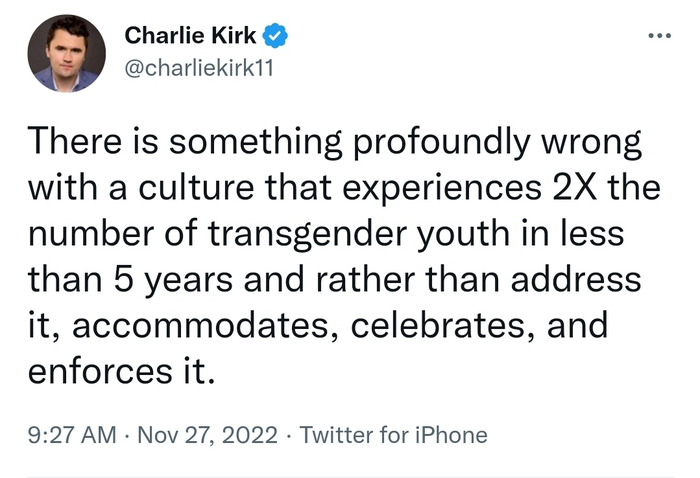Image resolution: width=700 pixels, height=478 pixels.
Task: Open the Twitter for iPhone source label
Action: tap(394, 435)
